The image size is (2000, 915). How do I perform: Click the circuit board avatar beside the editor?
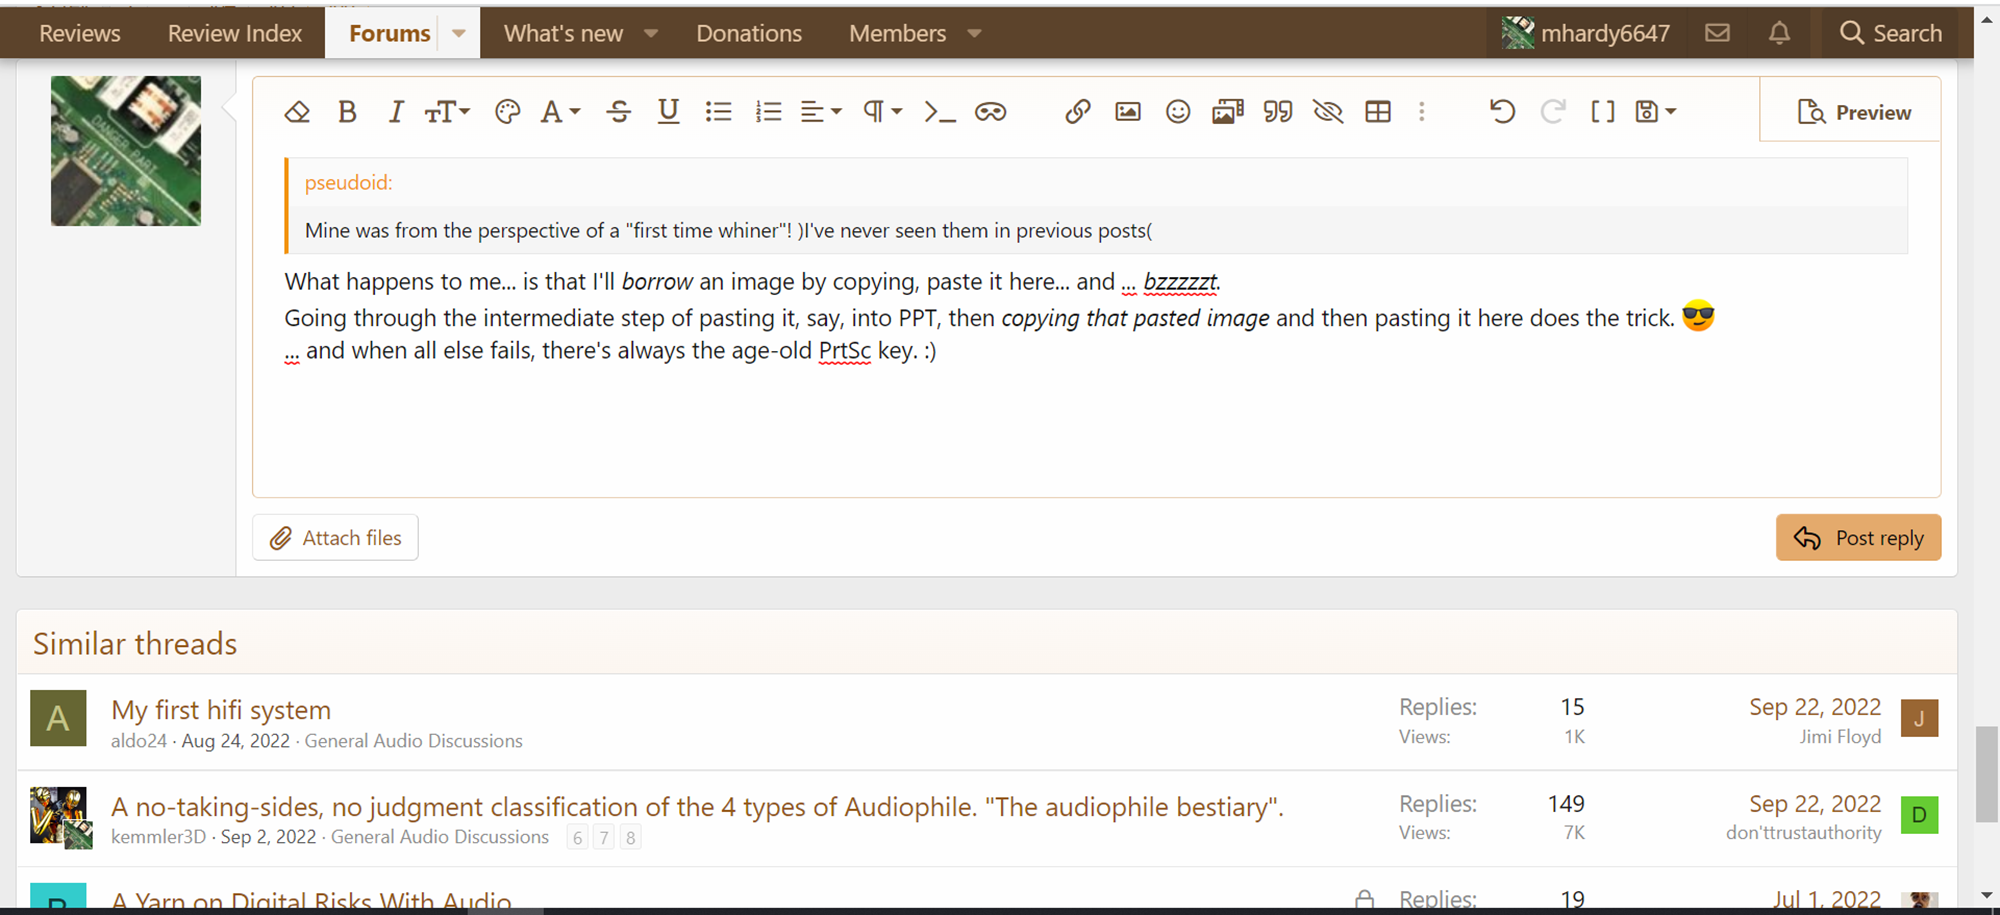126,151
